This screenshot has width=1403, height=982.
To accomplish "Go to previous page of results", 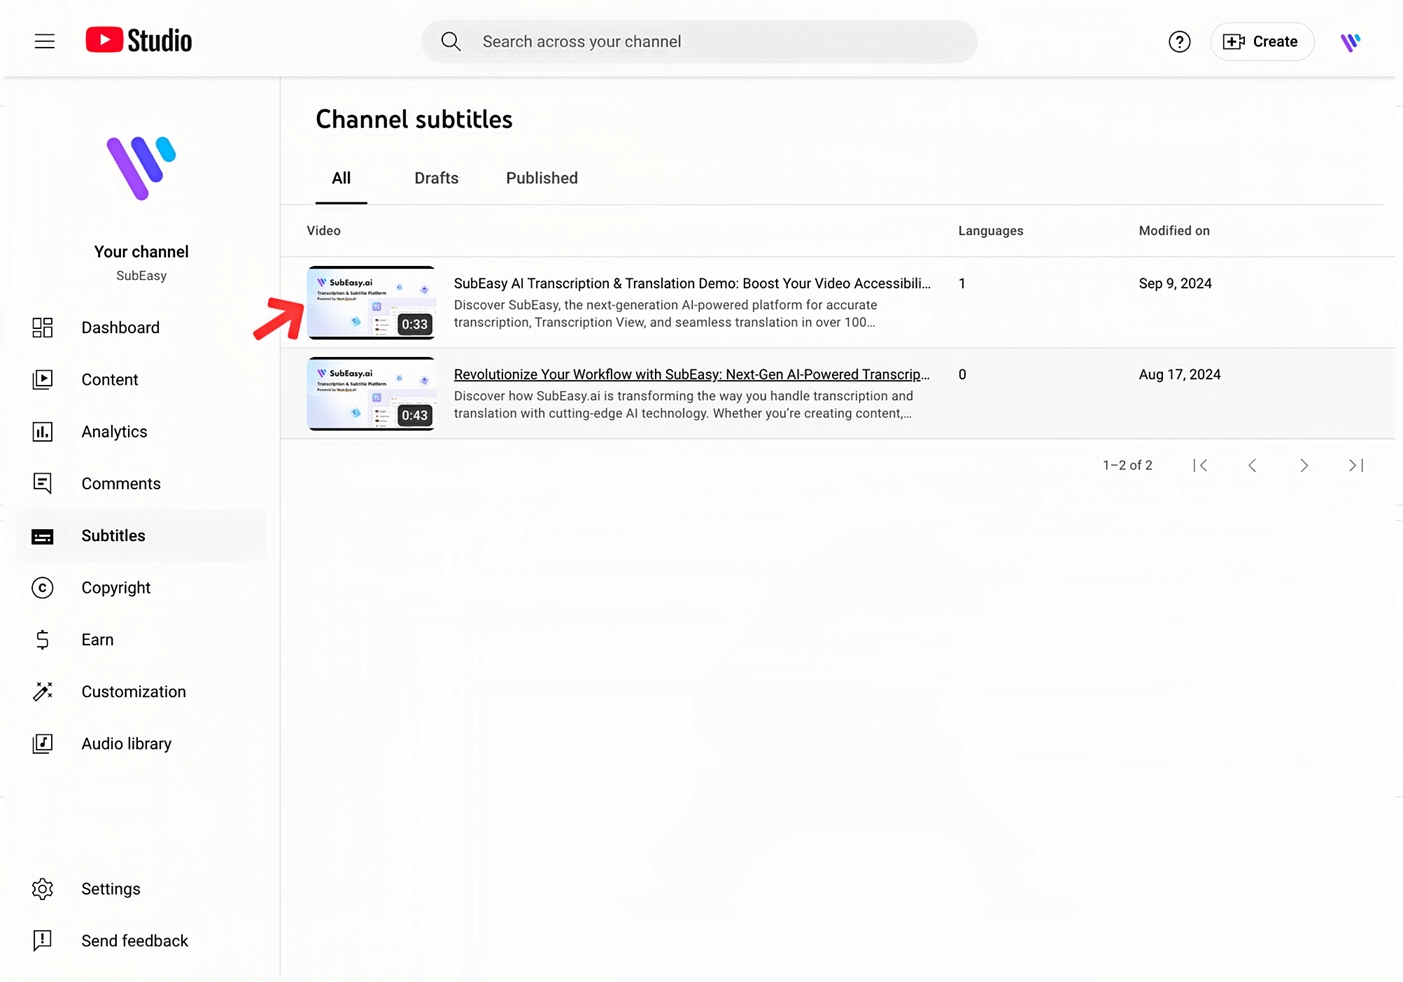I will click(1252, 465).
